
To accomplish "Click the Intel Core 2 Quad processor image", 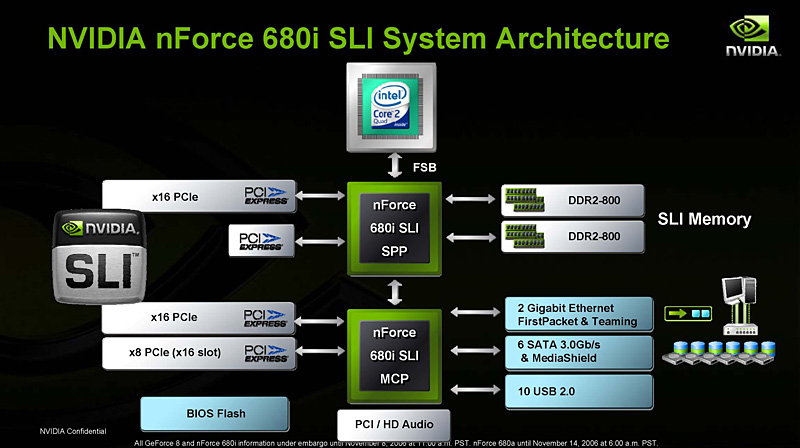I will tap(391, 107).
